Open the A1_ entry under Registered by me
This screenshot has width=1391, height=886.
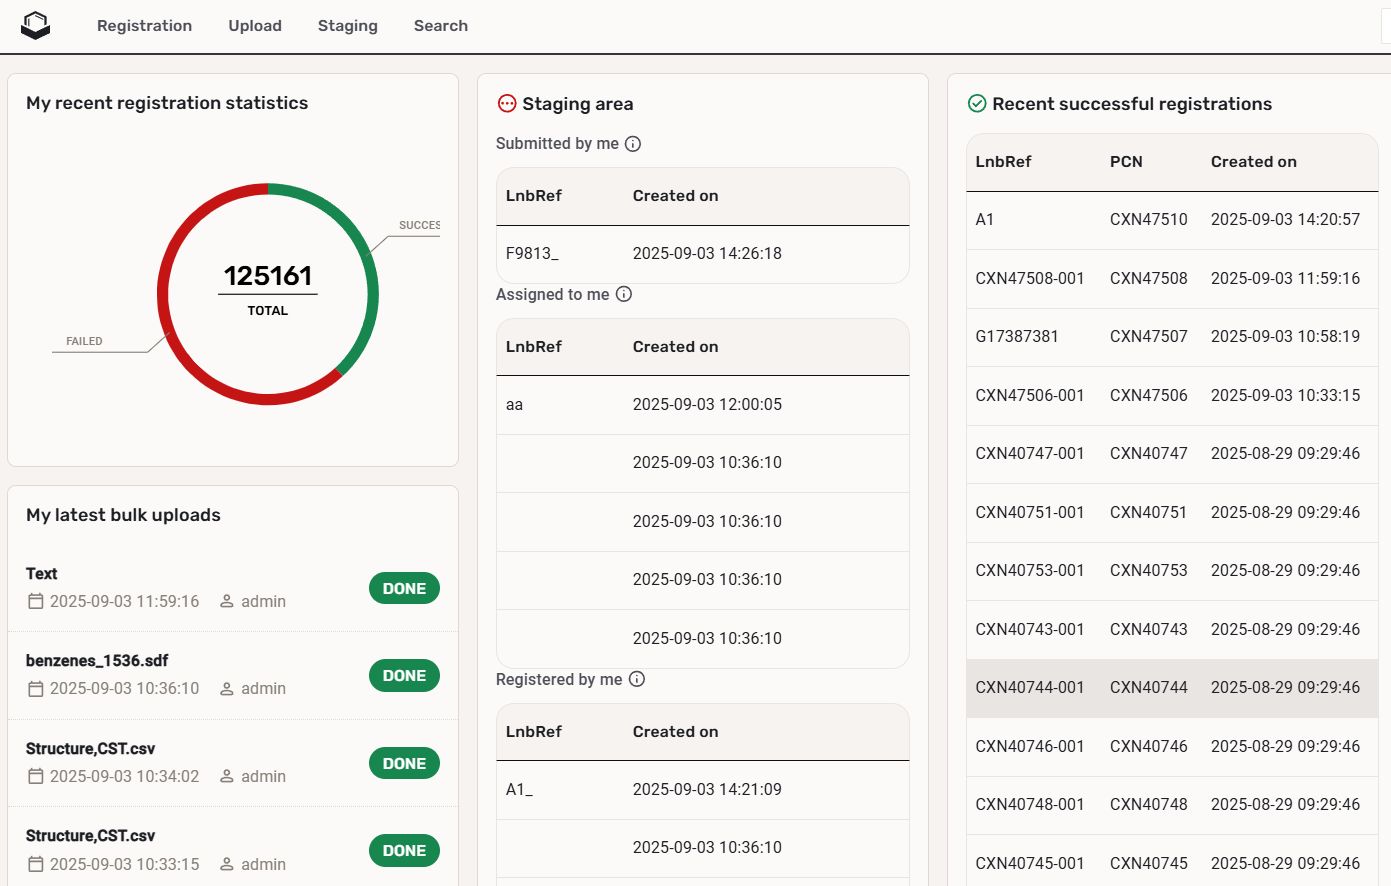point(519,790)
